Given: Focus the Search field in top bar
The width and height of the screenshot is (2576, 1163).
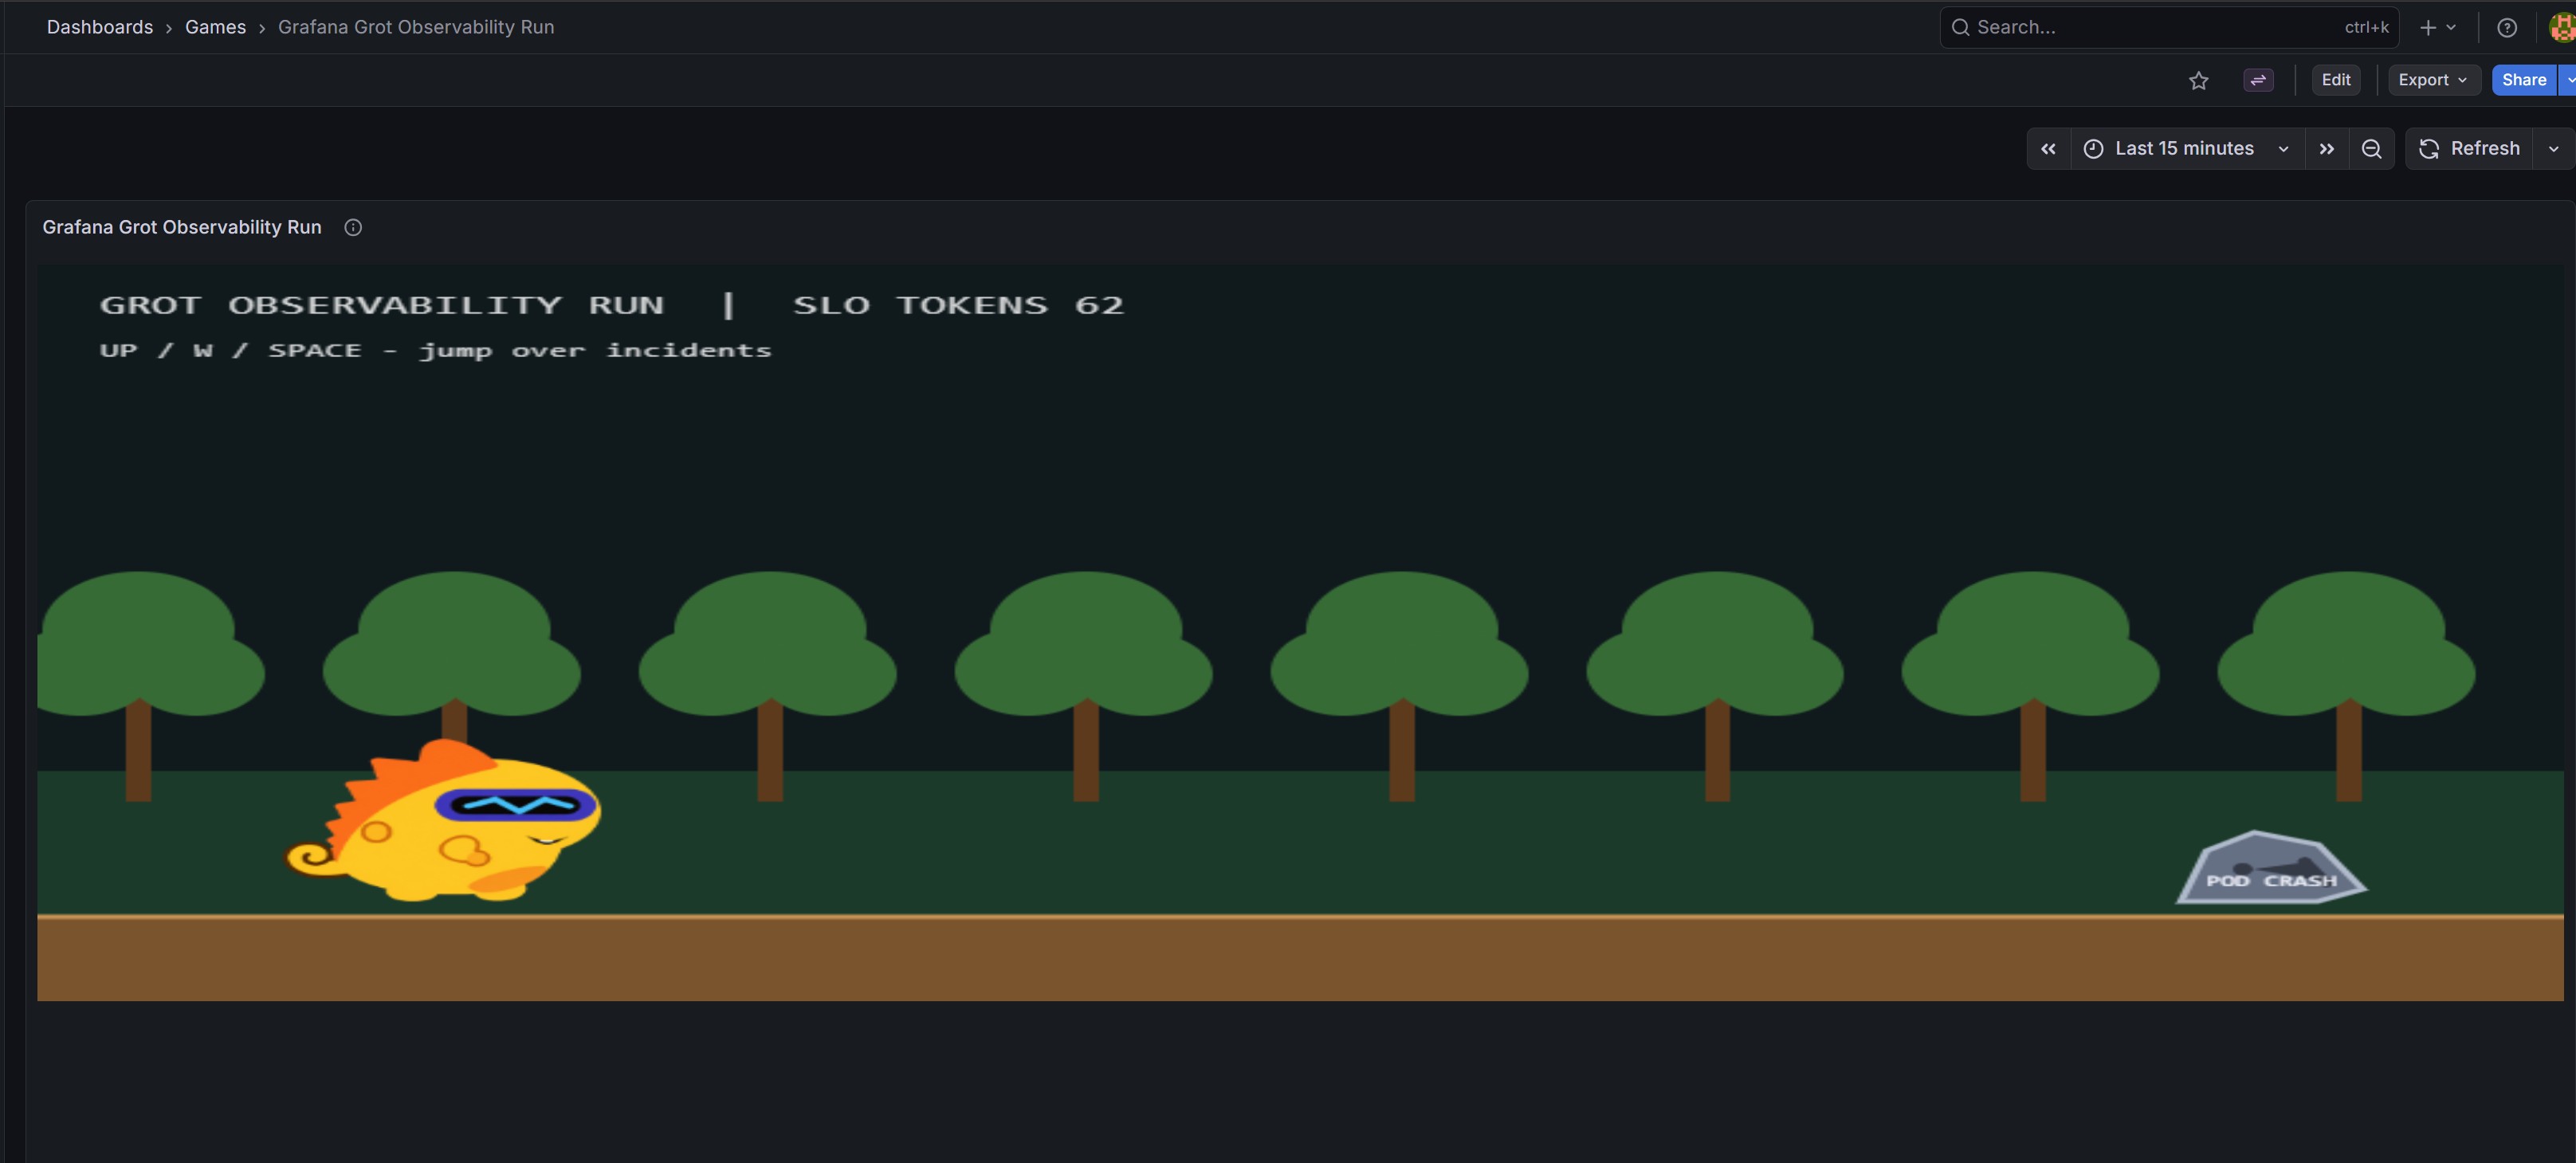Looking at the screenshot, I should [2168, 27].
